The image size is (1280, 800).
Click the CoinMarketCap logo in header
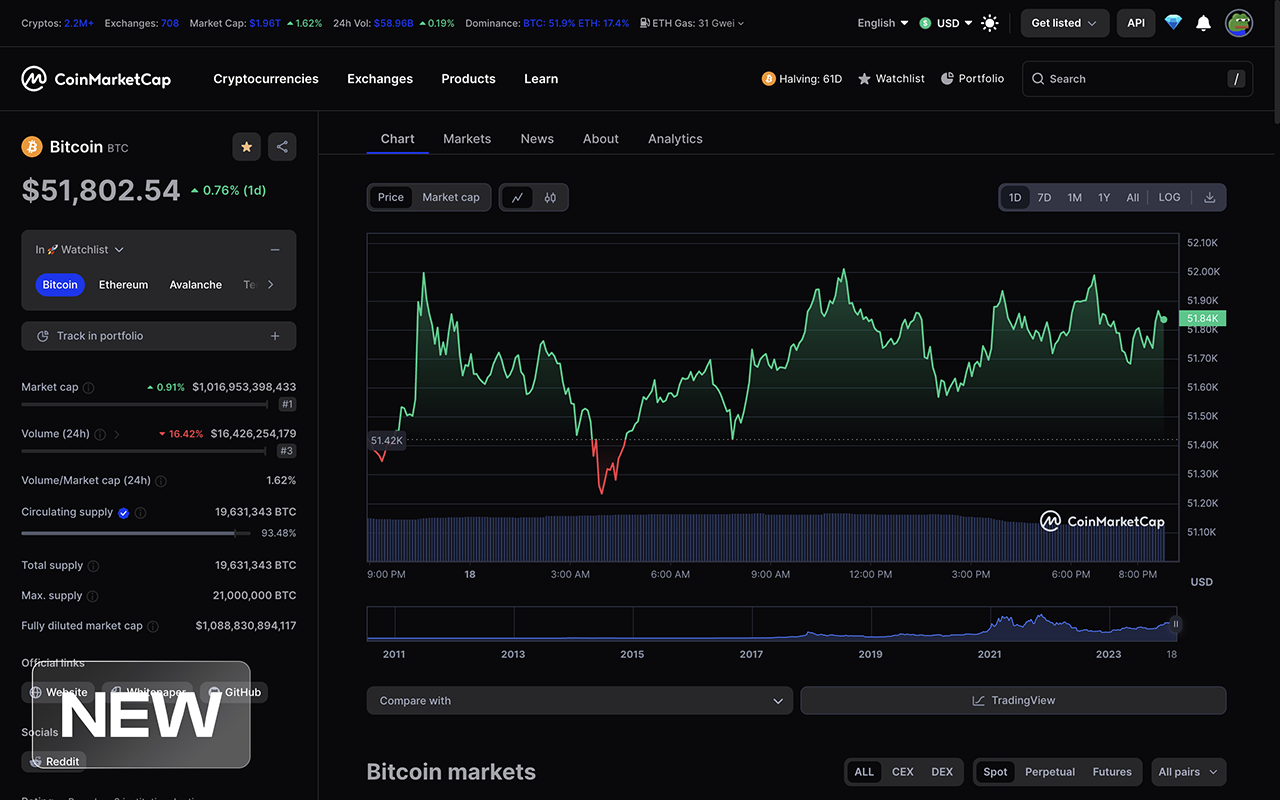(96, 79)
